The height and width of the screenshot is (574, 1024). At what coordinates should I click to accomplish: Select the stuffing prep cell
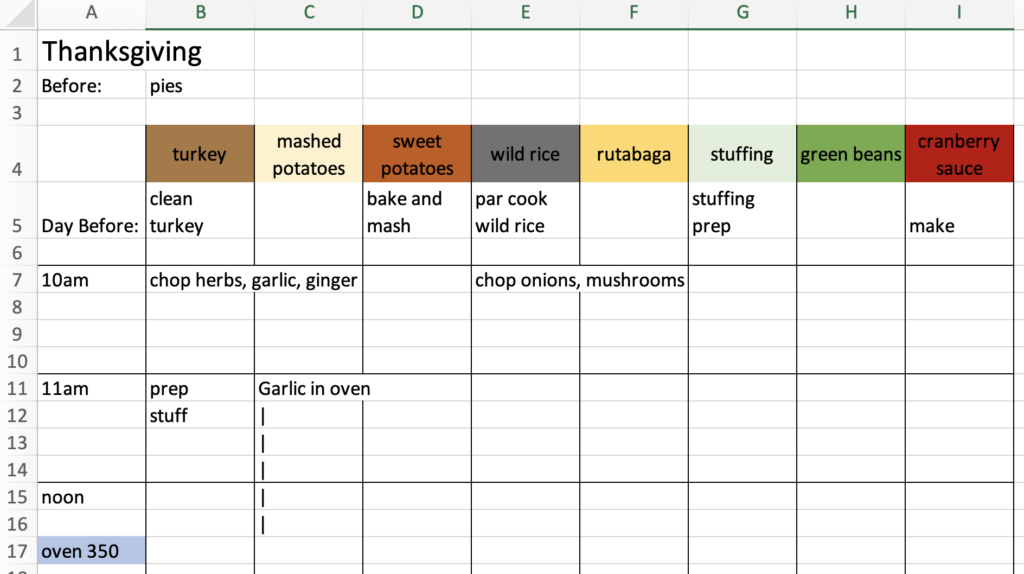coord(742,211)
